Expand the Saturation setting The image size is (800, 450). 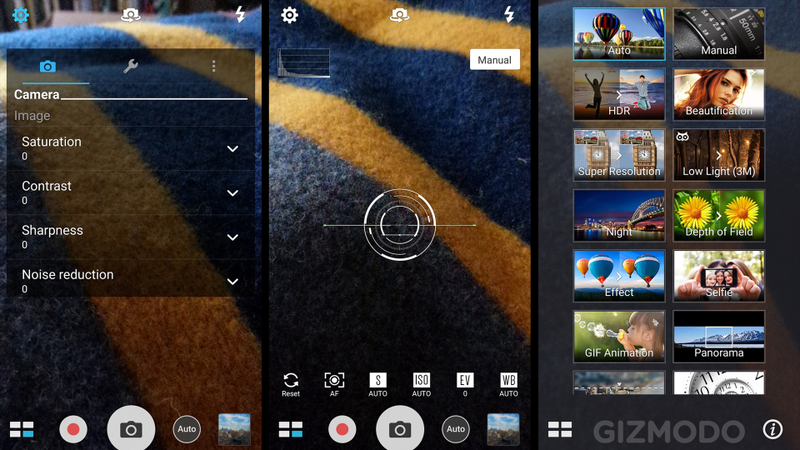(x=131, y=148)
